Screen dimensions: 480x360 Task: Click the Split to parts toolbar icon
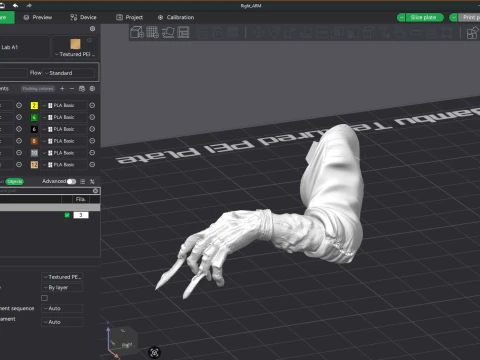[217, 32]
